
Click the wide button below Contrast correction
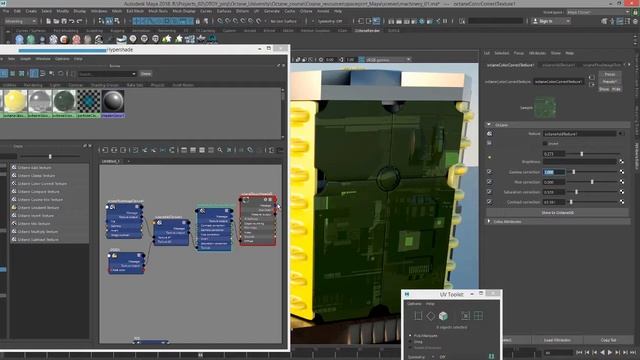558,213
